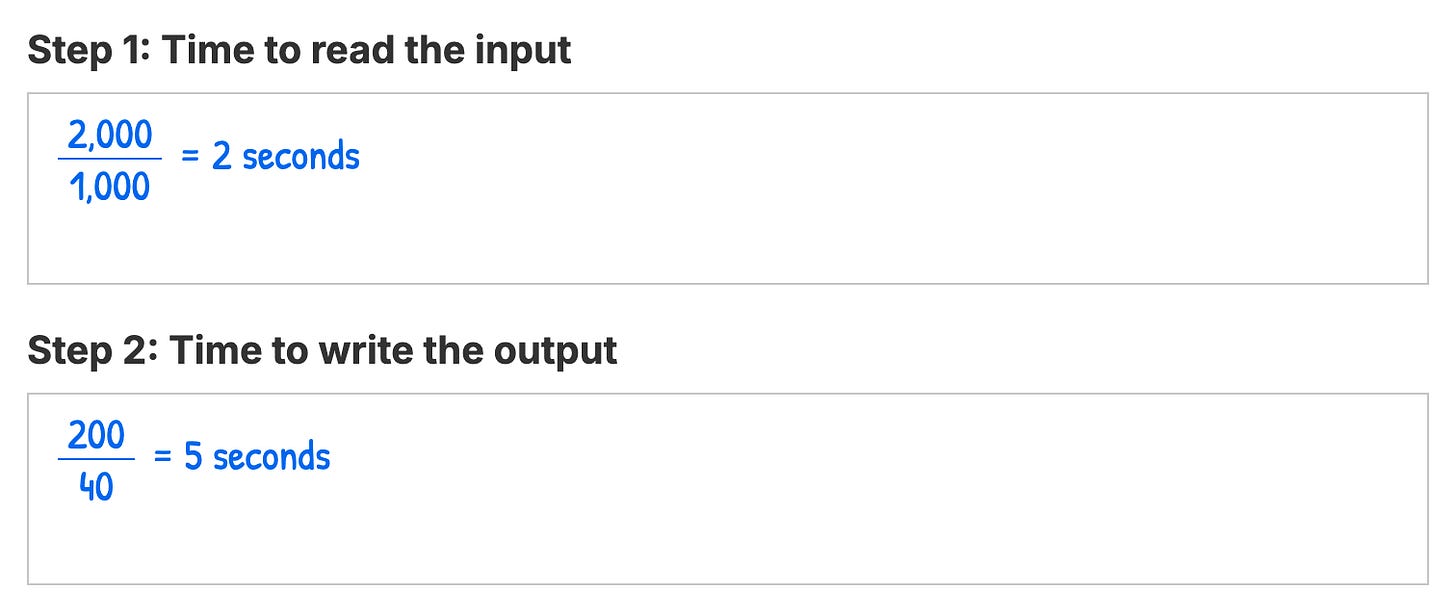Viewport: 1456px width, 612px height.
Task: Click the fraction bar between 2,000 and 1,000
Action: [110, 158]
